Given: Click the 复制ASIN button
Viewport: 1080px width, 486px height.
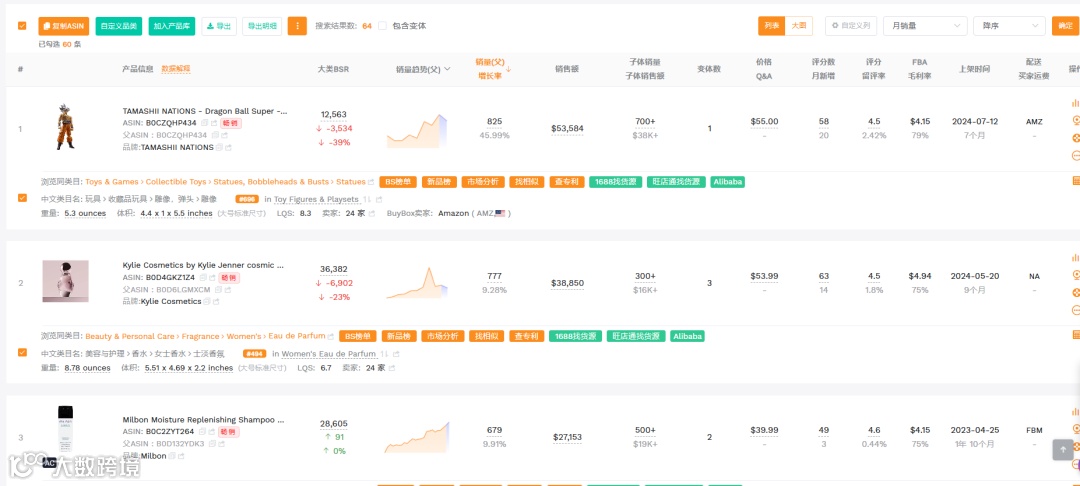Looking at the screenshot, I should pos(63,26).
